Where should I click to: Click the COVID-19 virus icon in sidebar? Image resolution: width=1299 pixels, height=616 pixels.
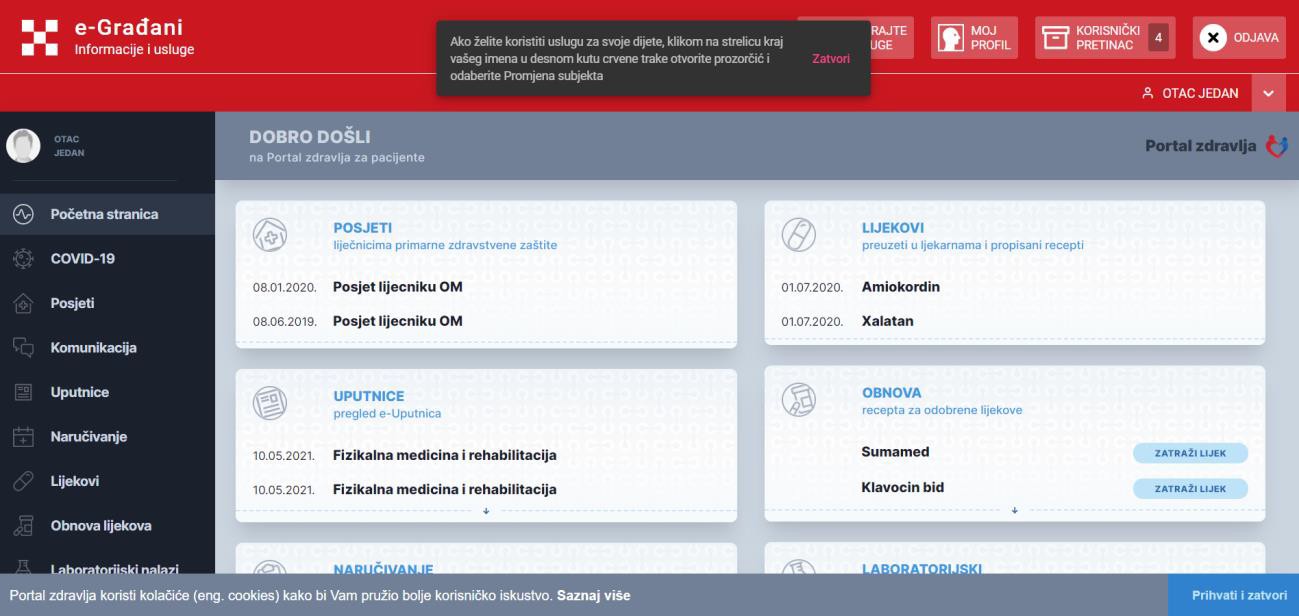23,259
